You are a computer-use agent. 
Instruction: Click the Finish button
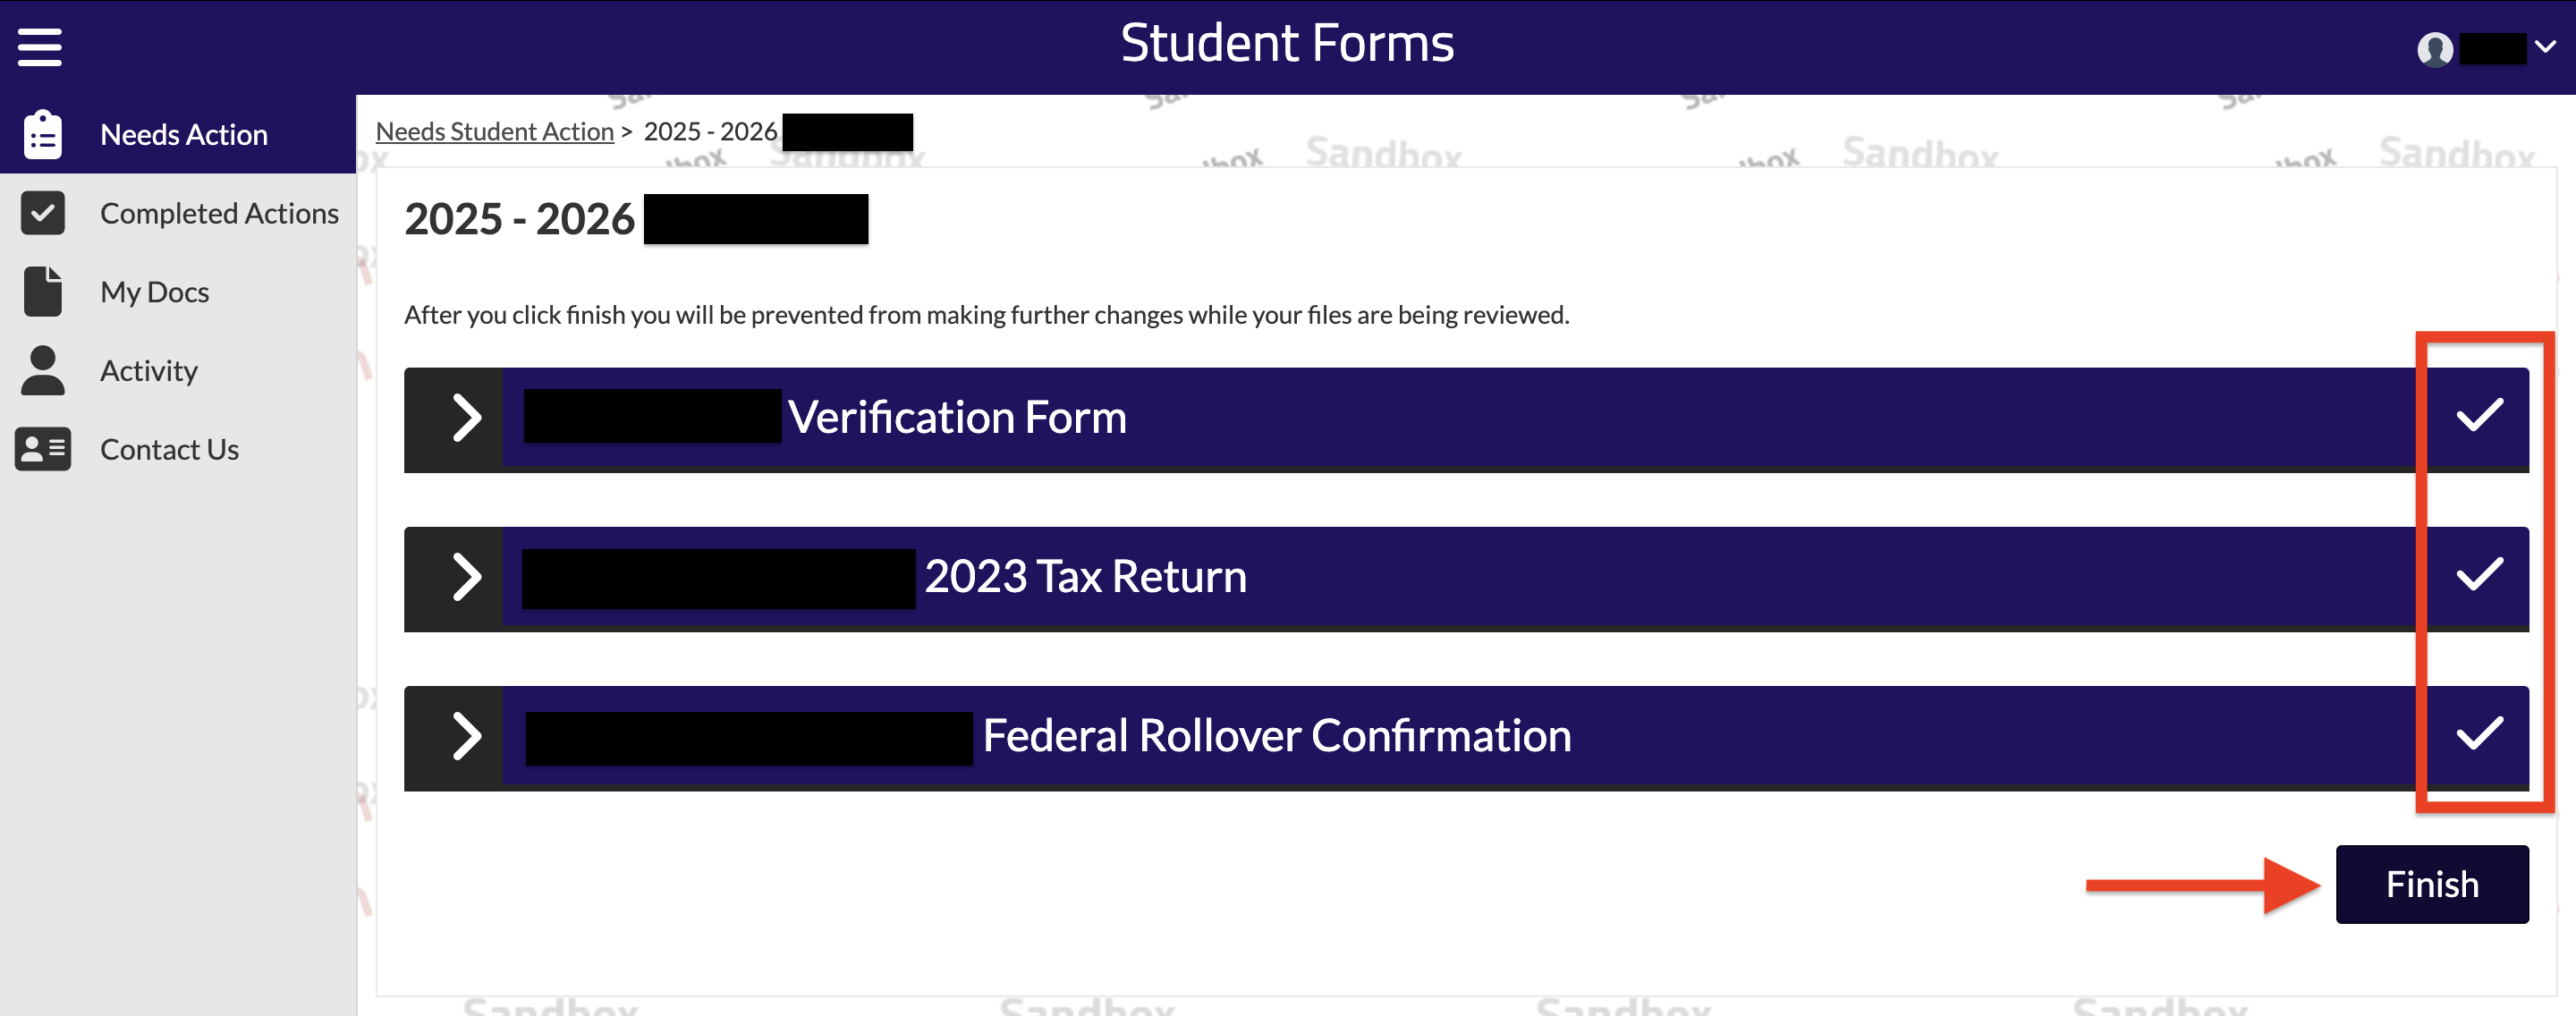point(2432,883)
